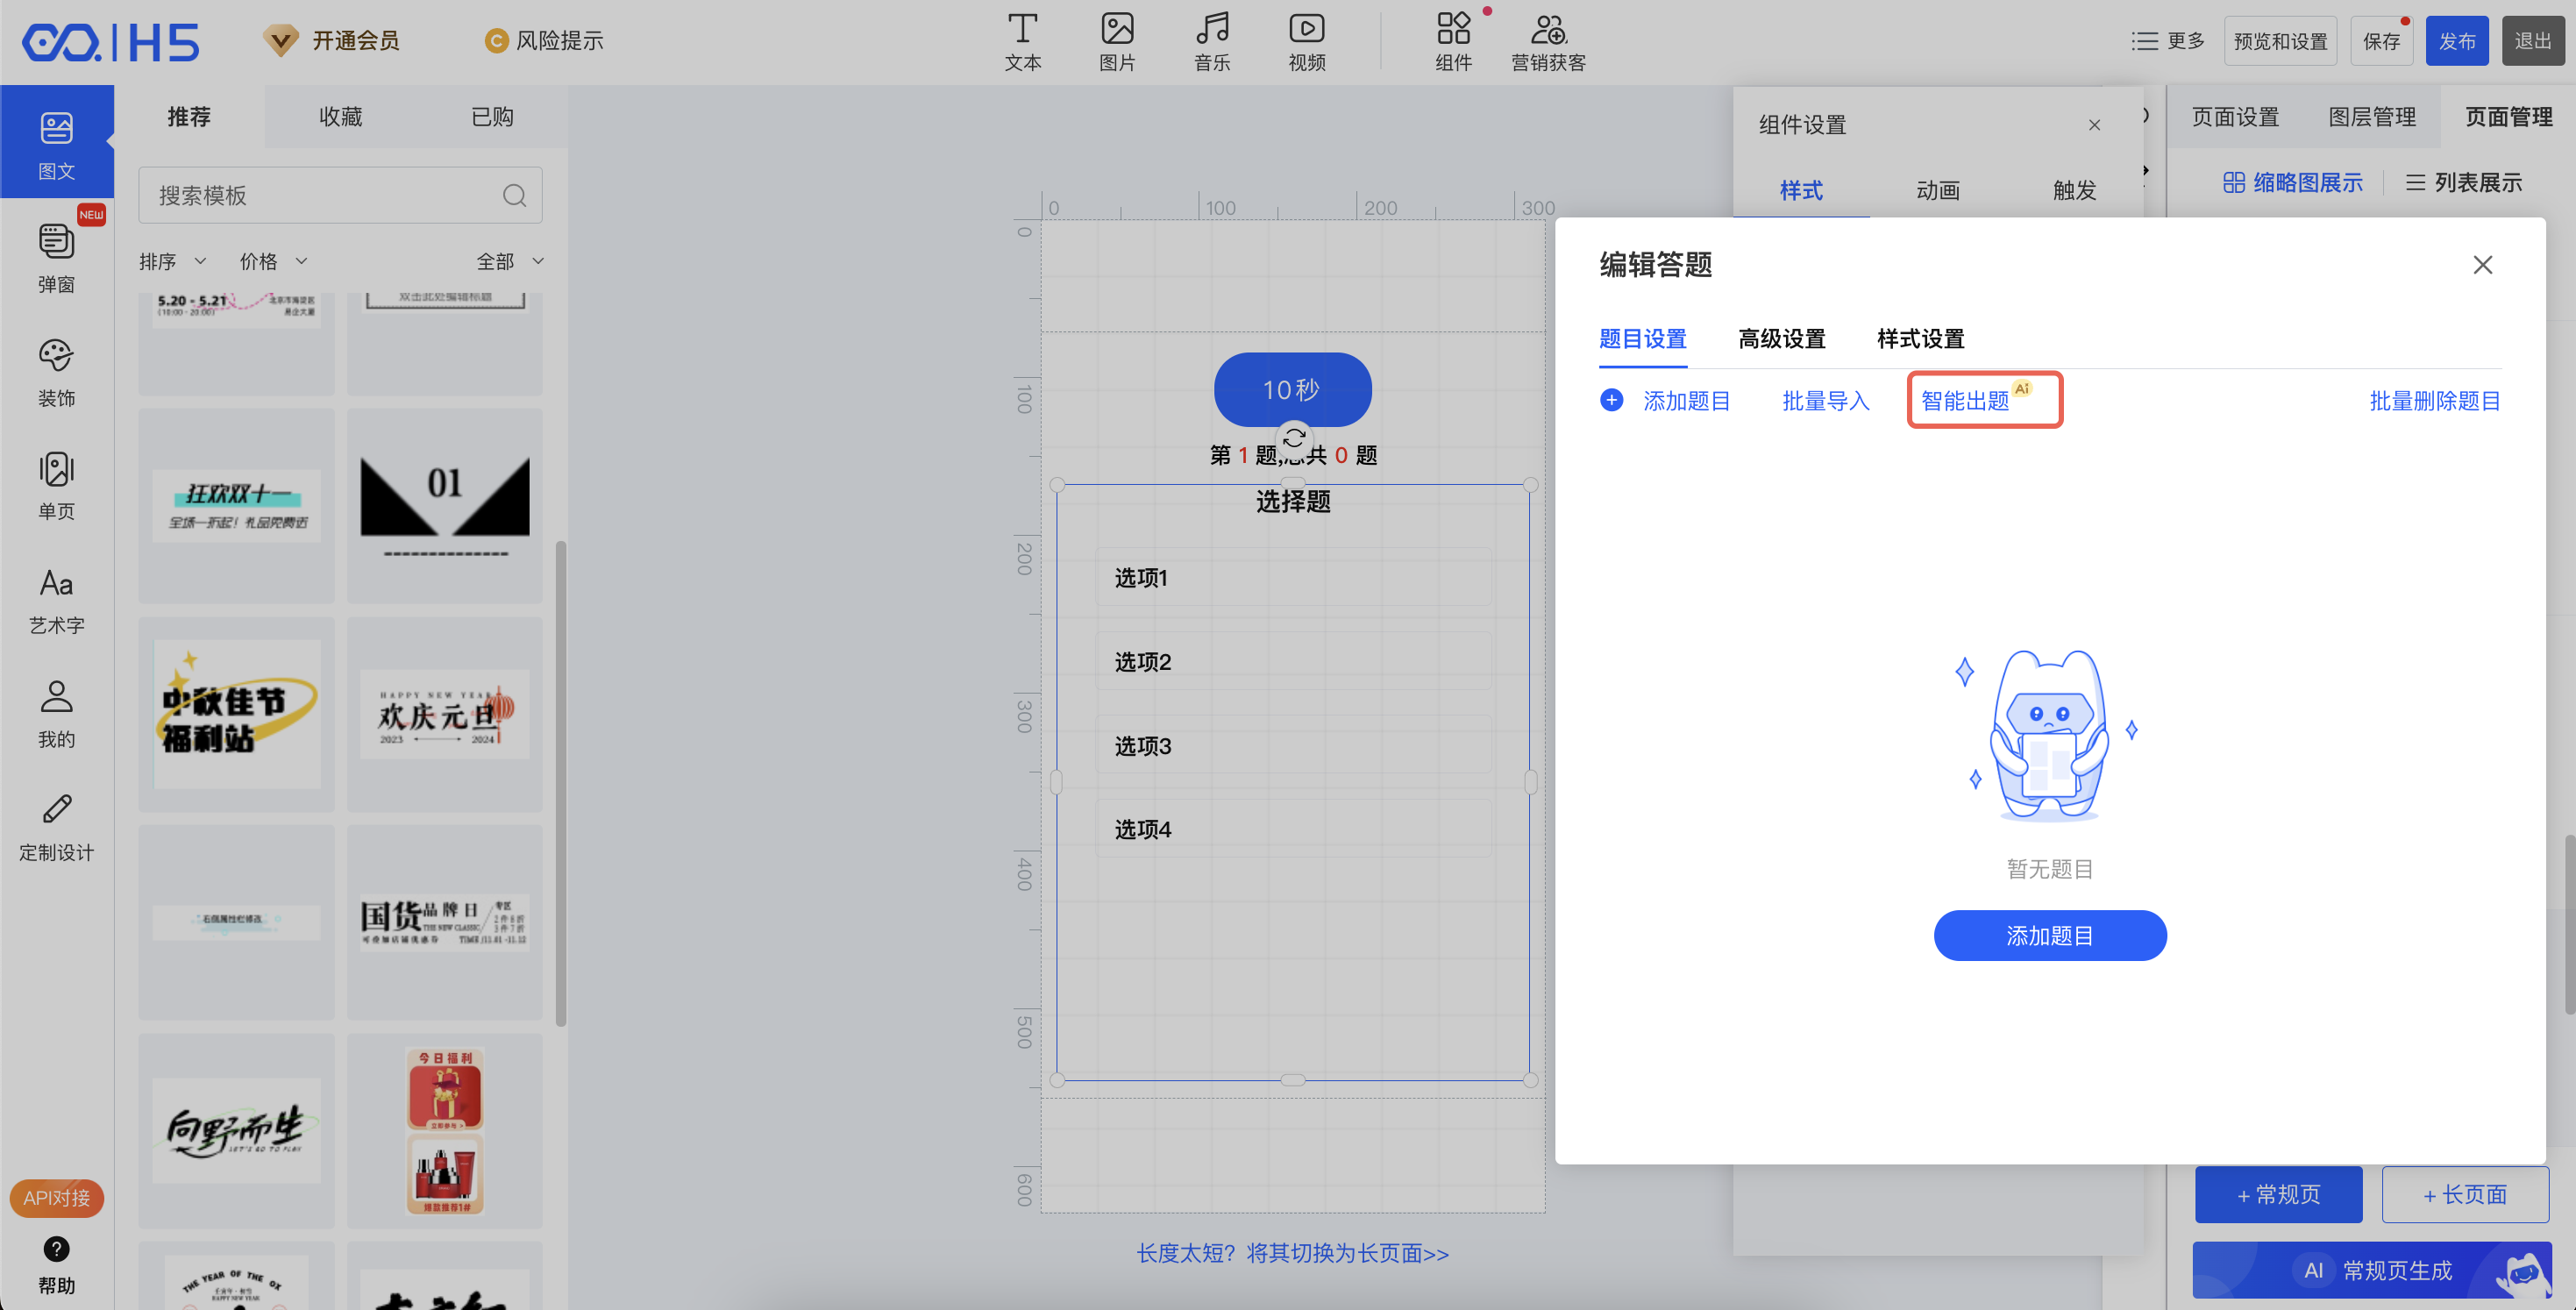Click the 10秒 timer on canvas
The height and width of the screenshot is (1310, 2576).
point(1292,389)
